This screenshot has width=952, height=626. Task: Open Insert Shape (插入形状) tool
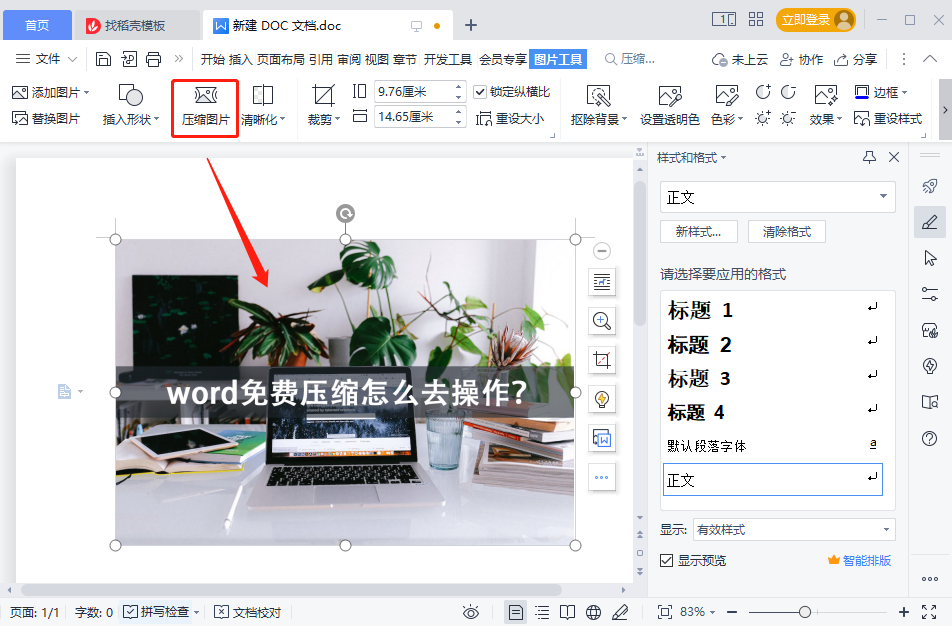[x=131, y=105]
